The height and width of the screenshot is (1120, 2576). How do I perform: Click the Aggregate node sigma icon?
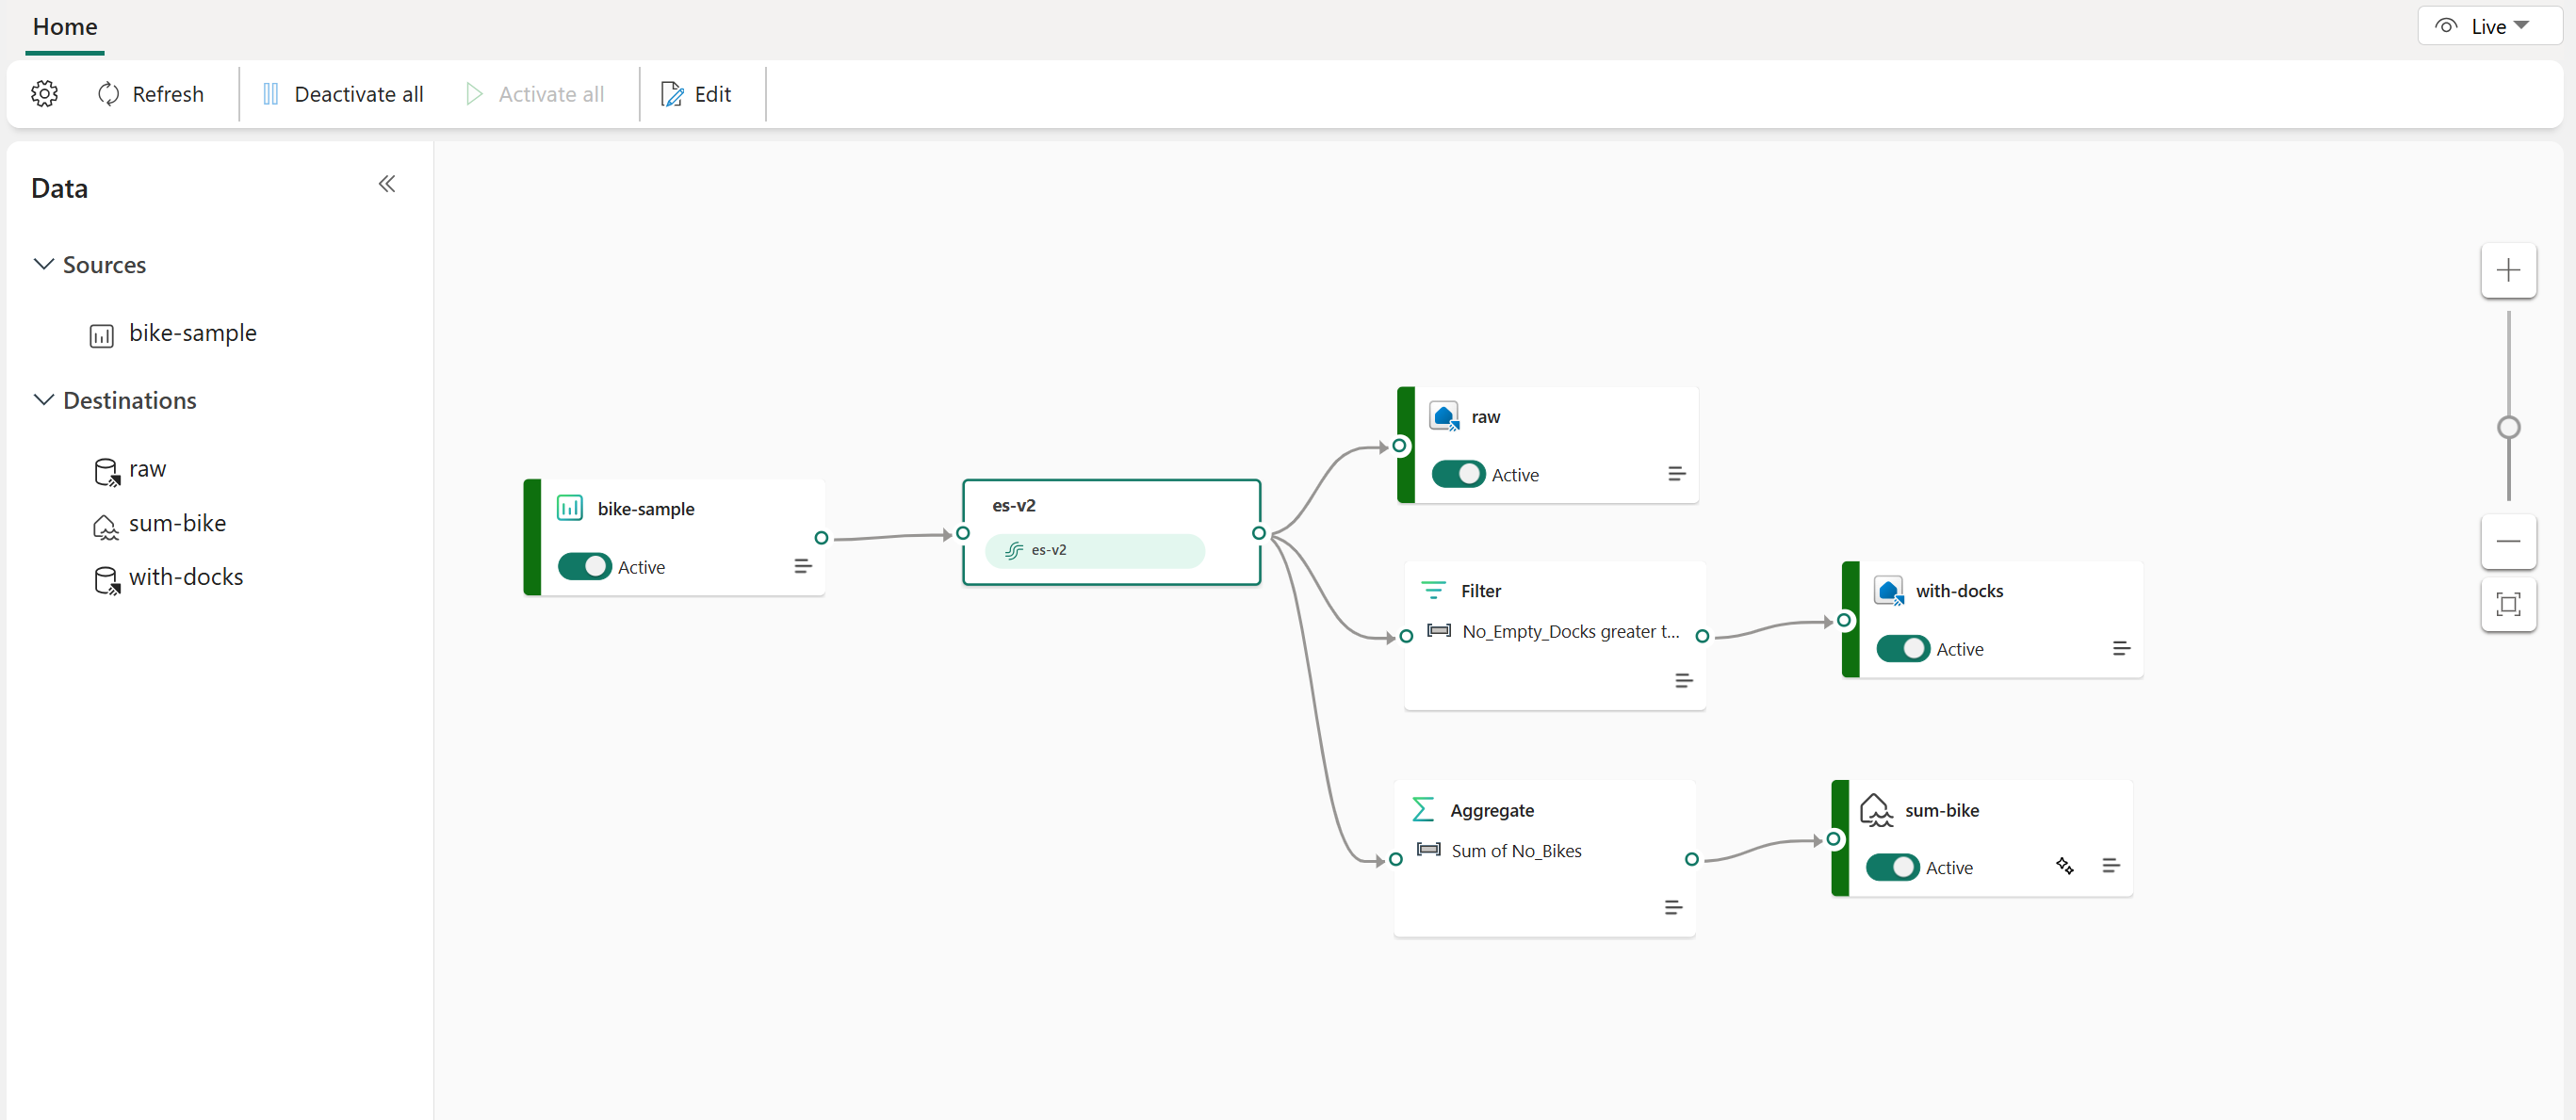point(1425,809)
